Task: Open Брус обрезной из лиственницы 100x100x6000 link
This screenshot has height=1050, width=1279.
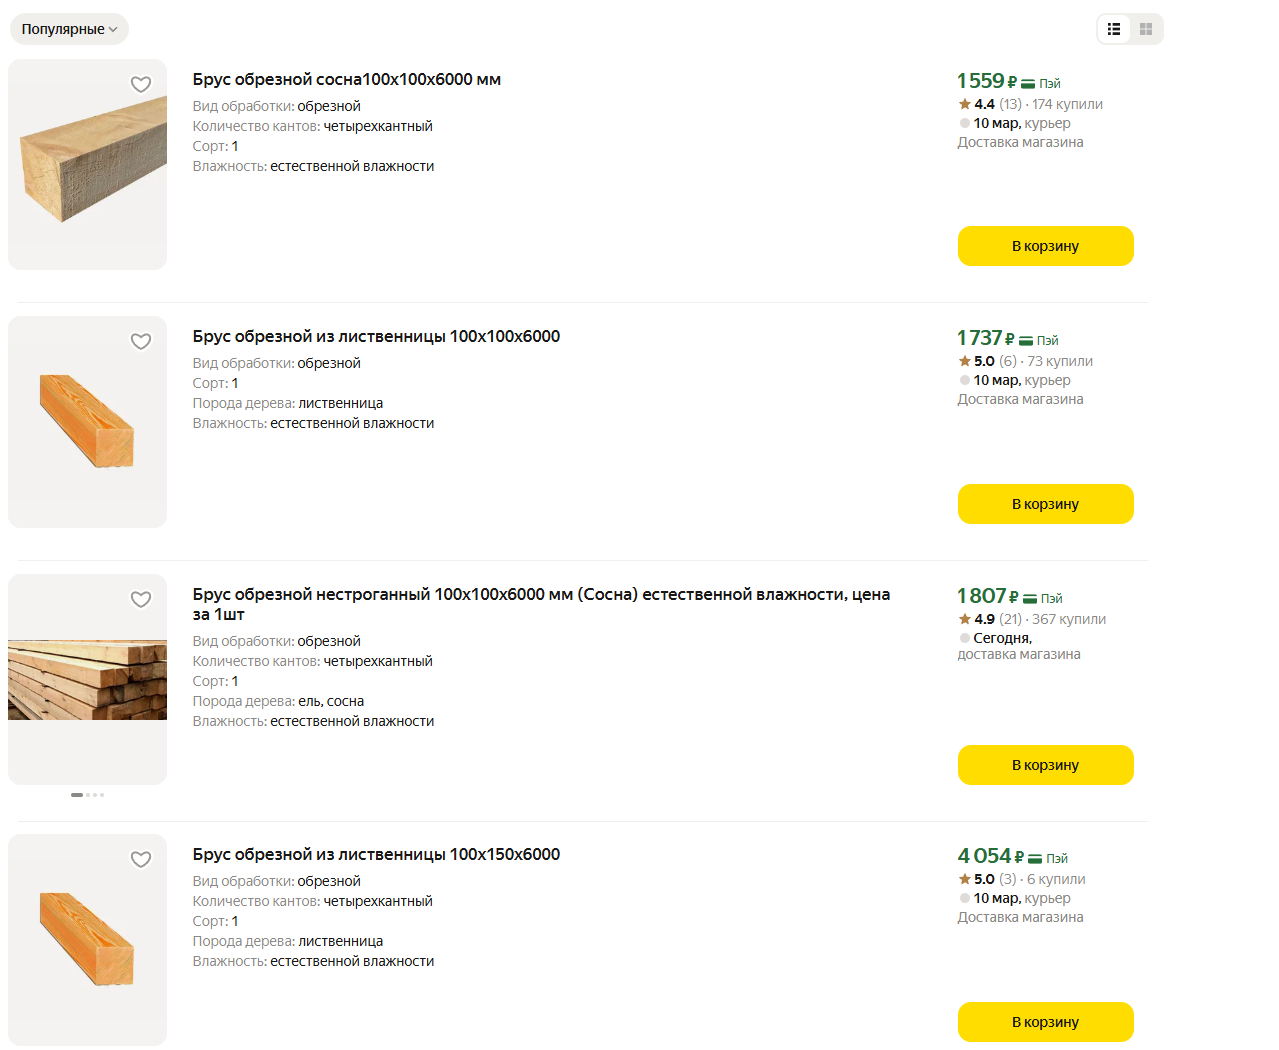Action: (376, 337)
